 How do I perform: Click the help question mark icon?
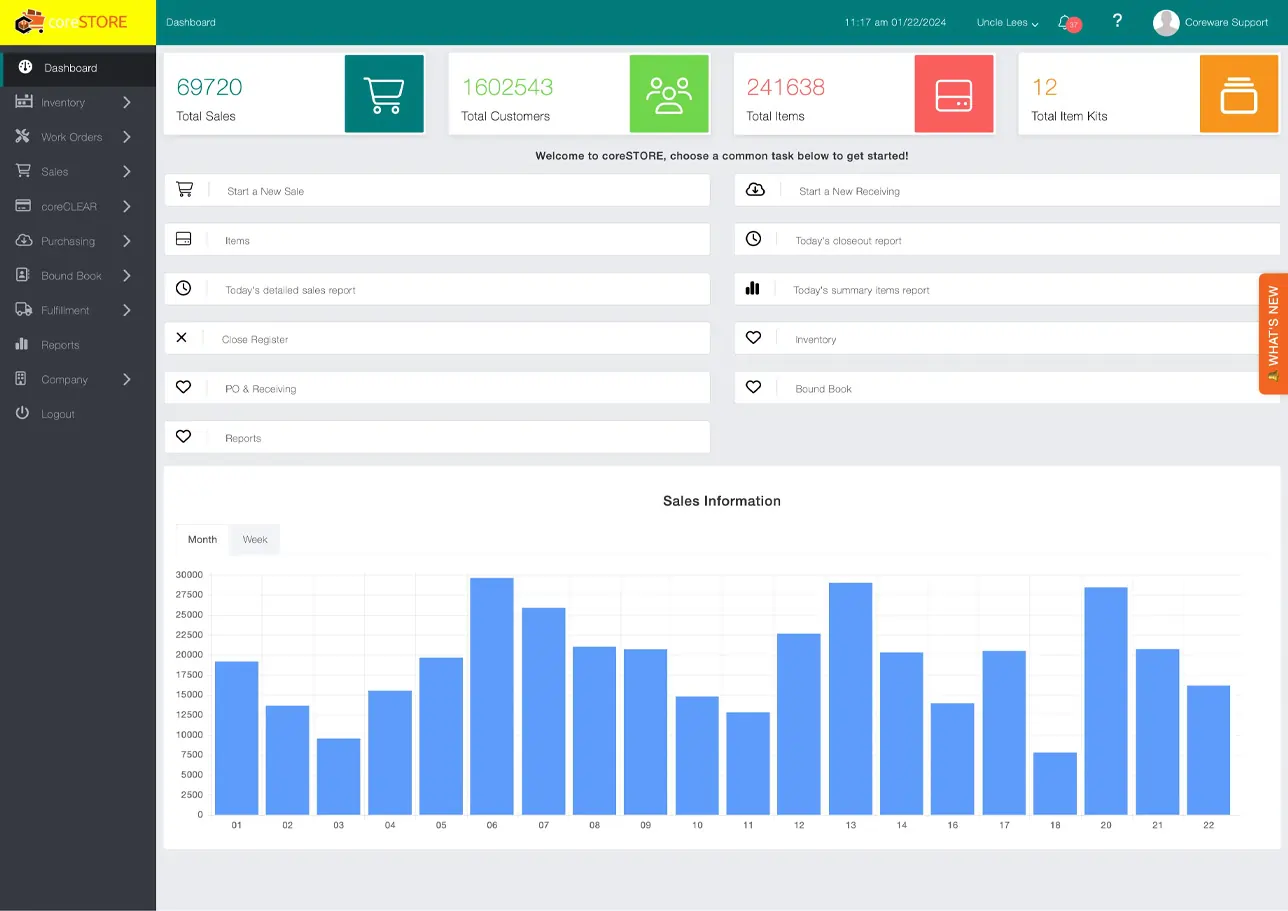pos(1118,21)
